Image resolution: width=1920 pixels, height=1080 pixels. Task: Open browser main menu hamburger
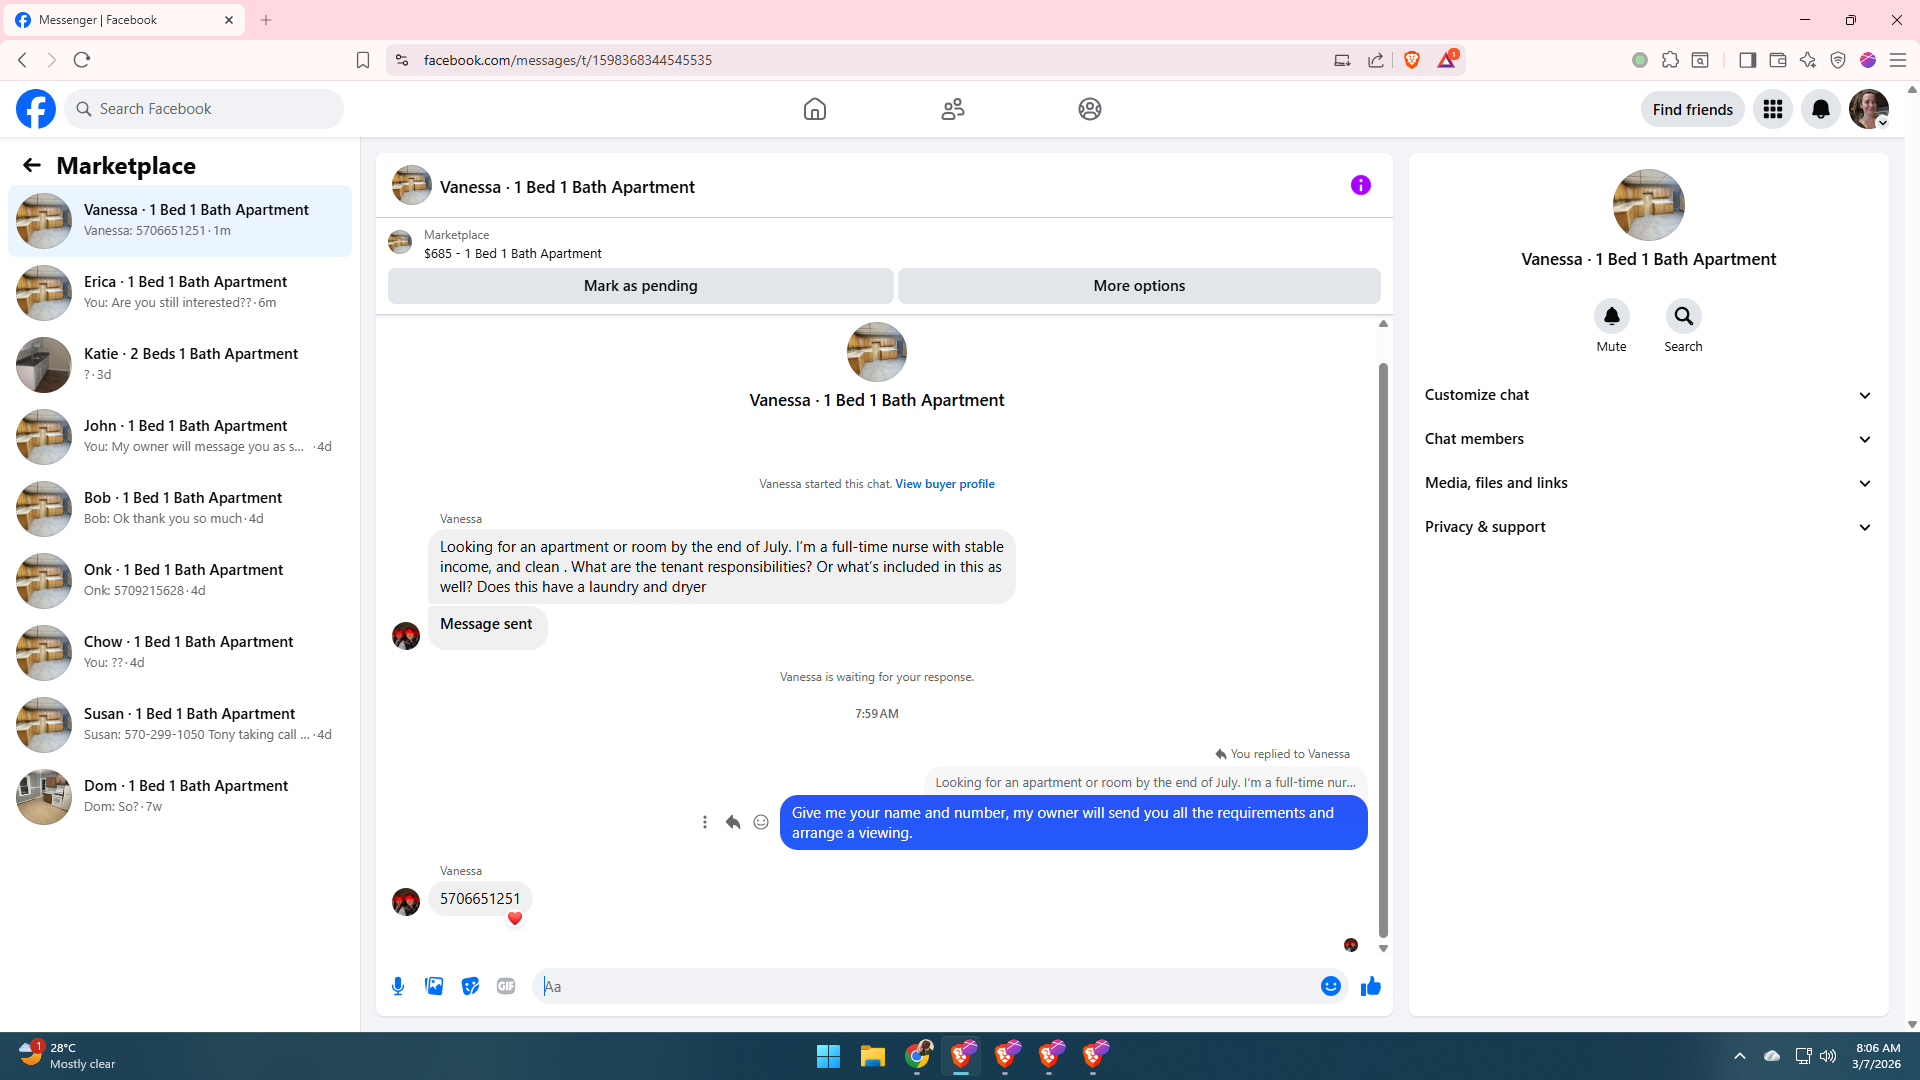point(1898,60)
